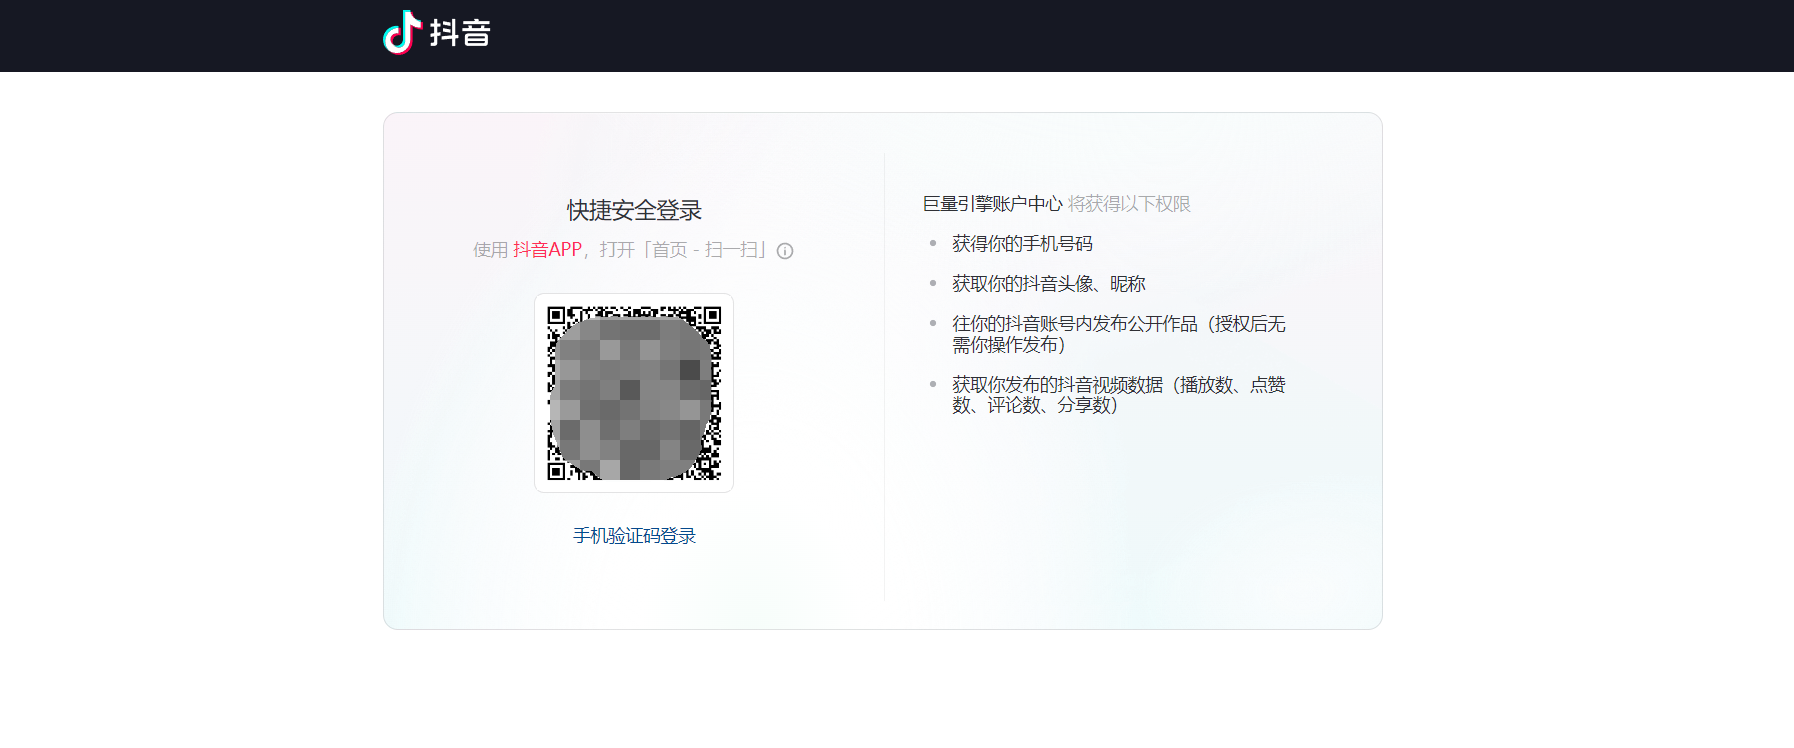Click the info icon beside scan instructions
Viewport: 1794px width, 748px height.
click(x=785, y=251)
